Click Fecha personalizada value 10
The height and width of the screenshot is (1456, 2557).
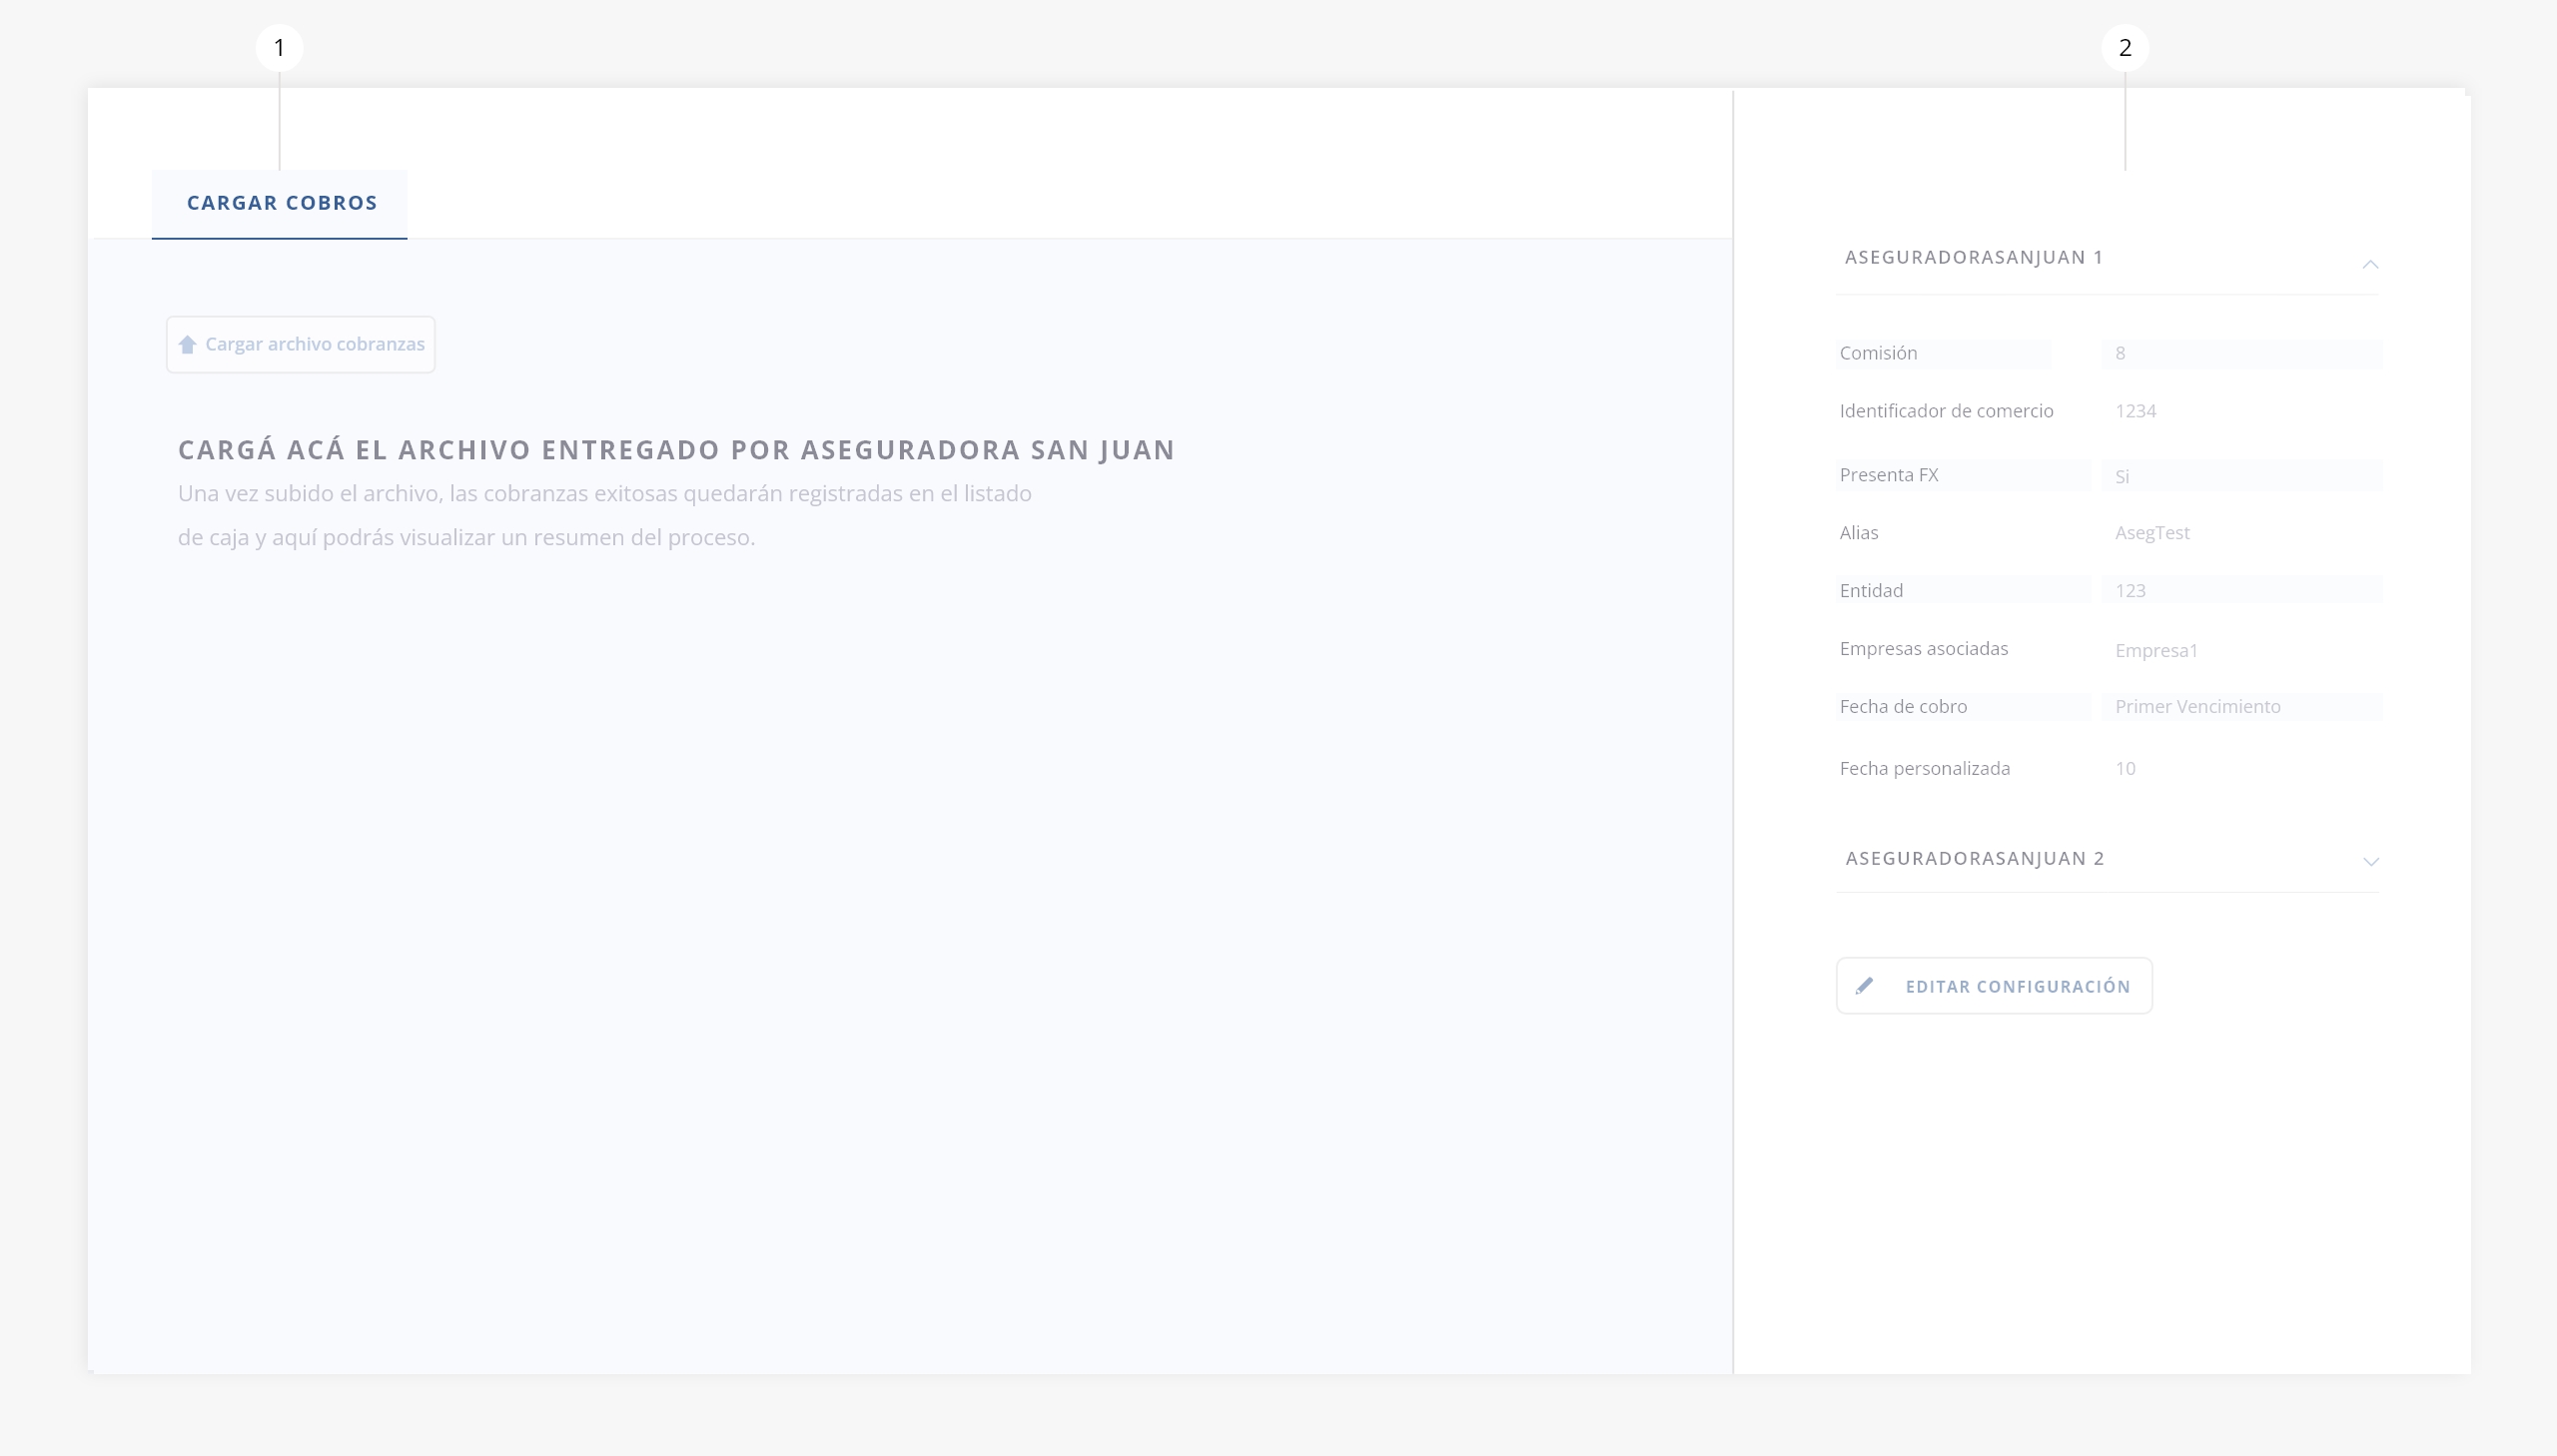(x=2125, y=769)
